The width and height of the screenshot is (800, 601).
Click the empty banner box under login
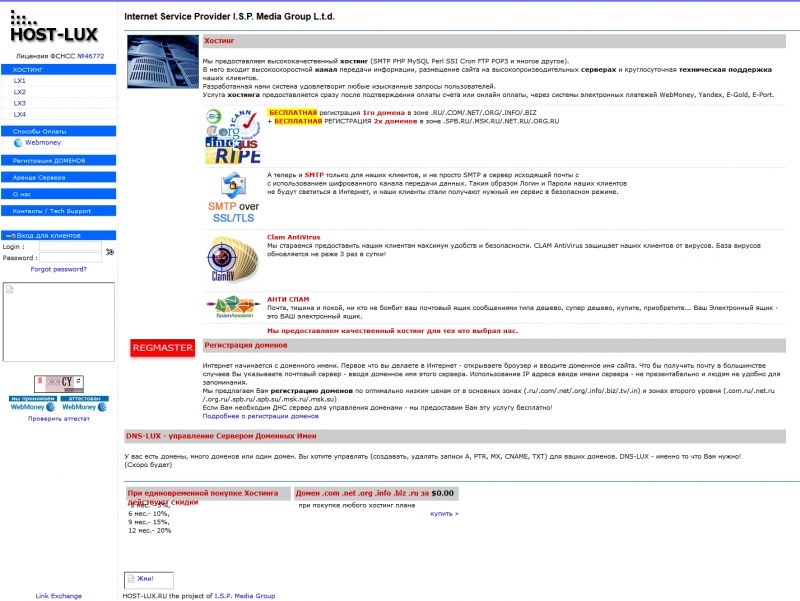59,322
